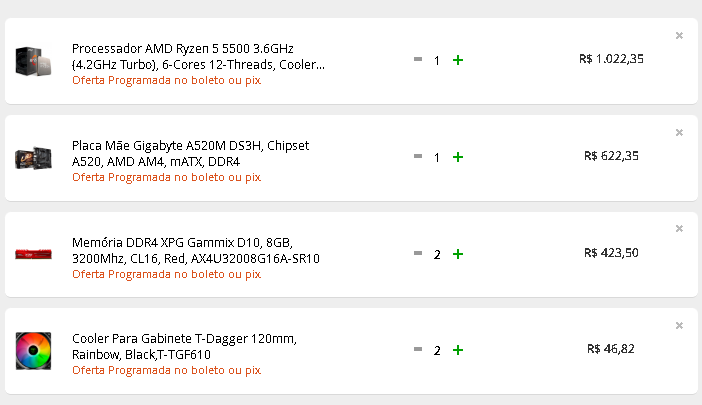Open Placa Mãe Gigabyte A520M DS3H link
The width and height of the screenshot is (702, 405).
click(190, 153)
